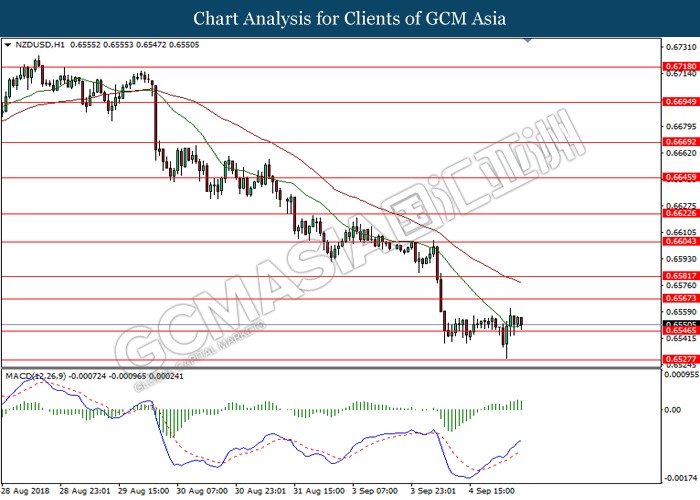Viewport: 700px width, 500px height.
Task: Click the 29 Aug 15:00 time label
Action: click(x=143, y=491)
